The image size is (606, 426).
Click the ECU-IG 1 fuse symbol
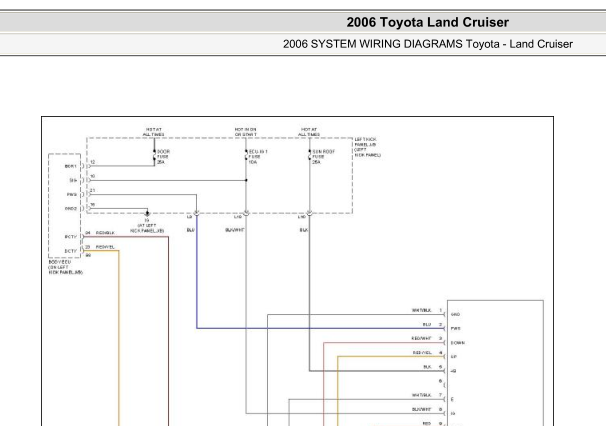246,157
